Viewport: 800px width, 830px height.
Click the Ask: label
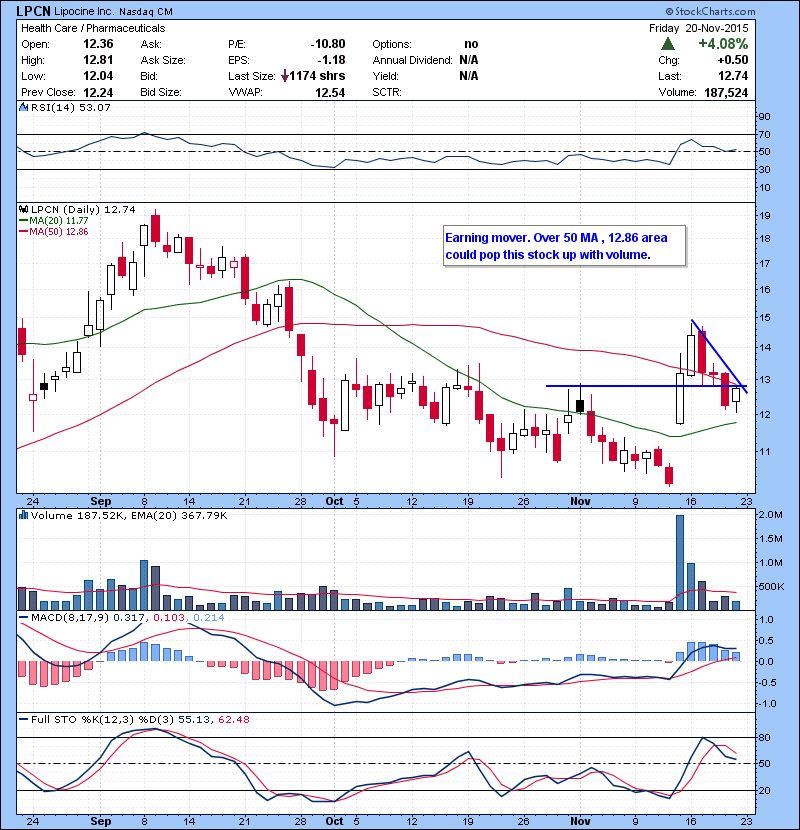pos(151,44)
